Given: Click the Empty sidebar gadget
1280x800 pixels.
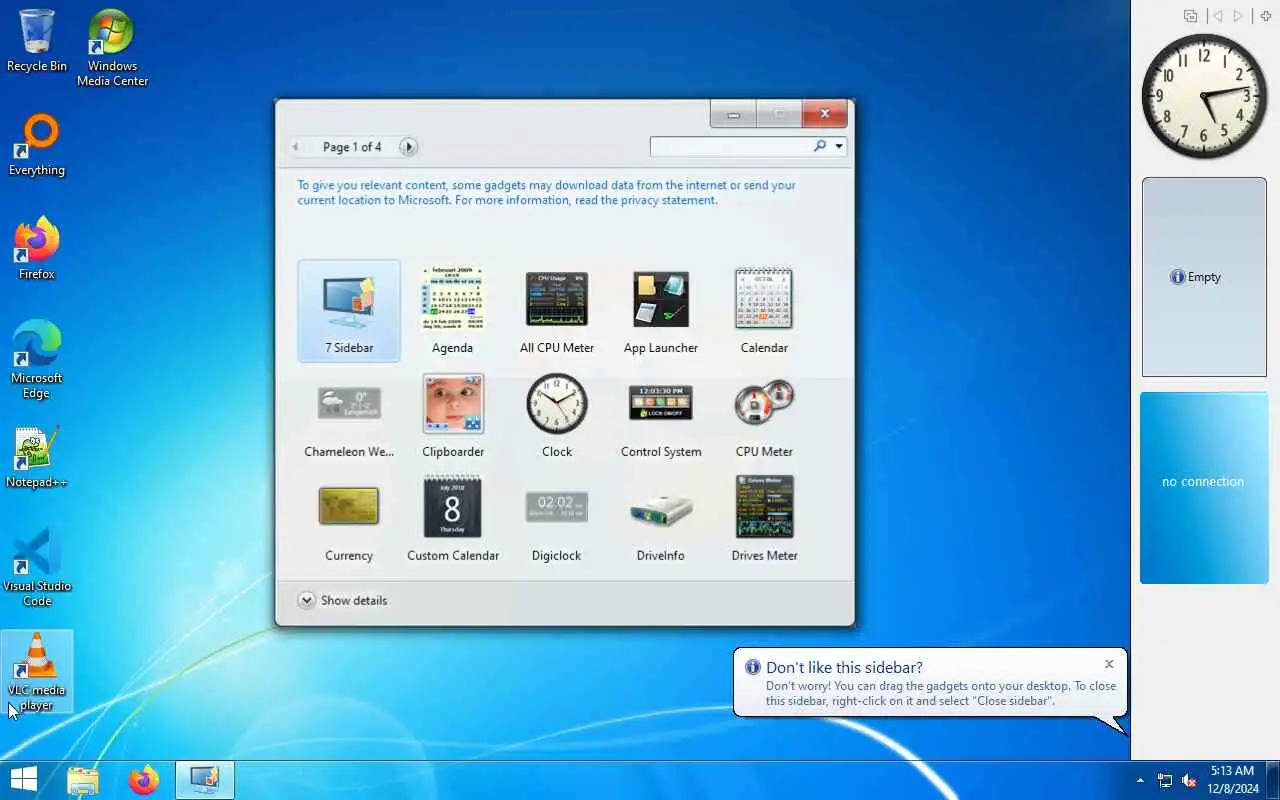Looking at the screenshot, I should pos(1204,277).
